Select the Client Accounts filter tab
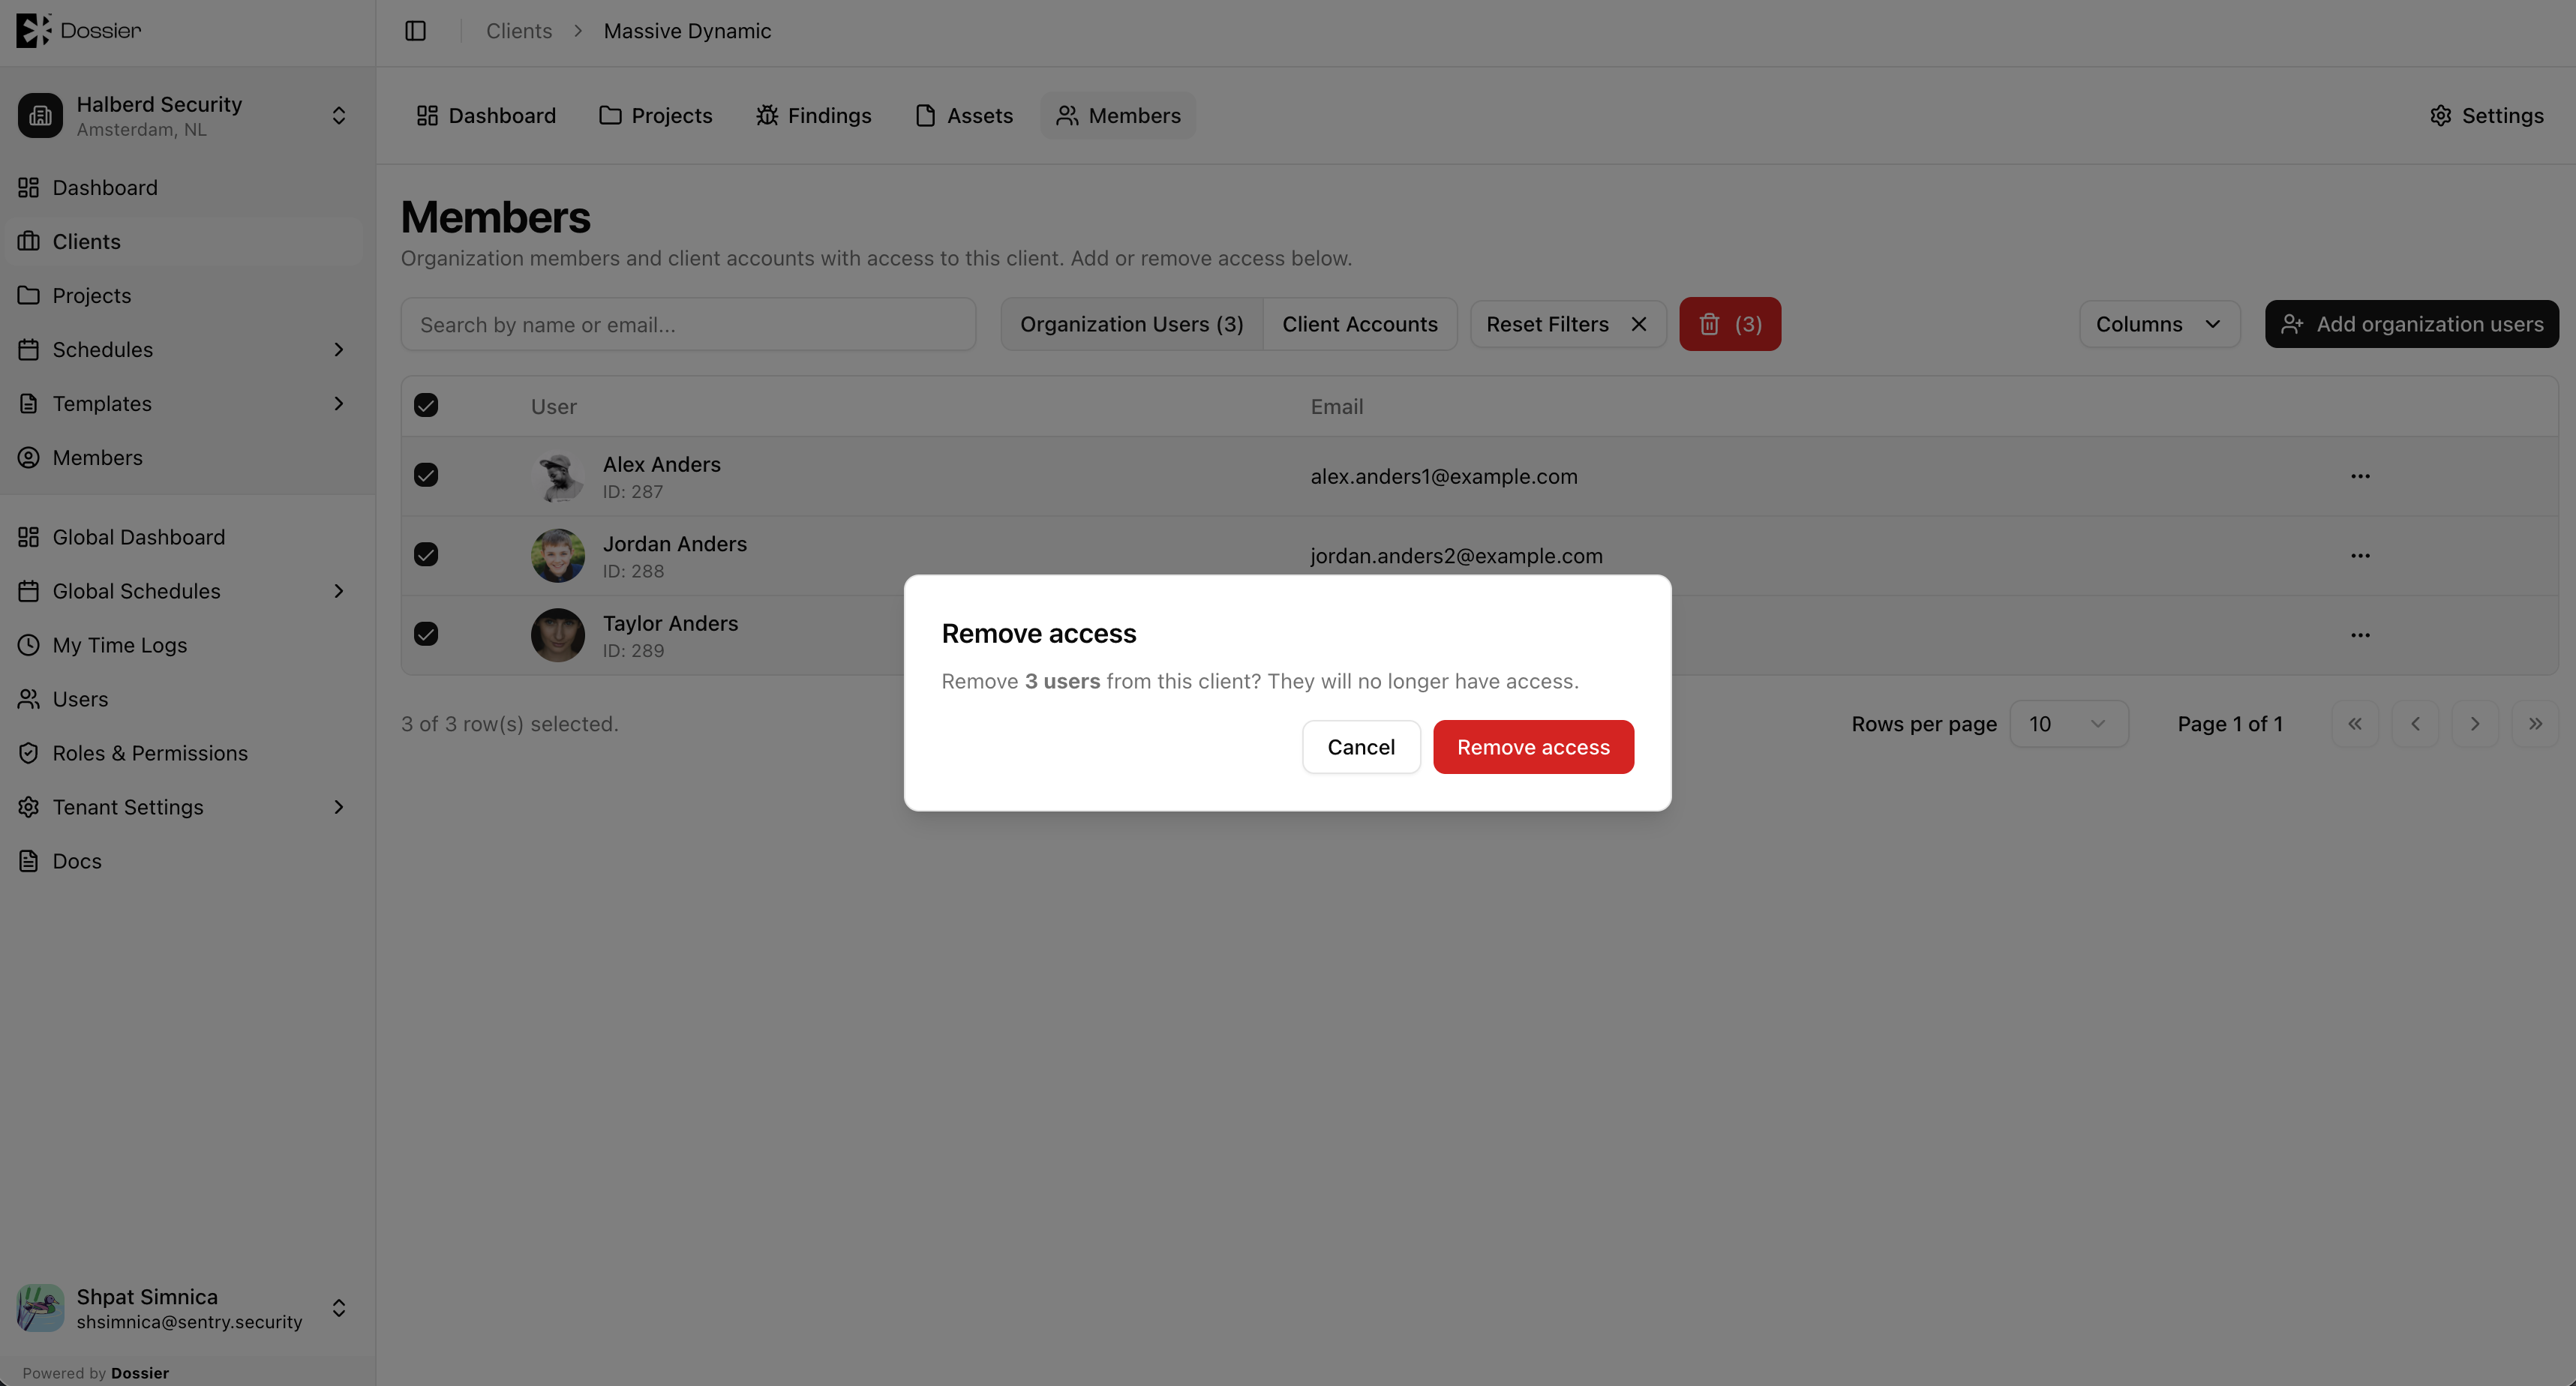The image size is (2576, 1386). coord(1360,324)
